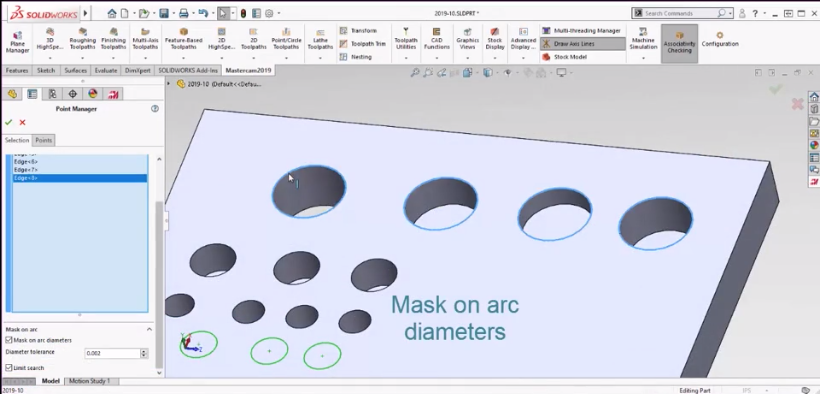Click the Toolpath Trim tool

[362, 44]
